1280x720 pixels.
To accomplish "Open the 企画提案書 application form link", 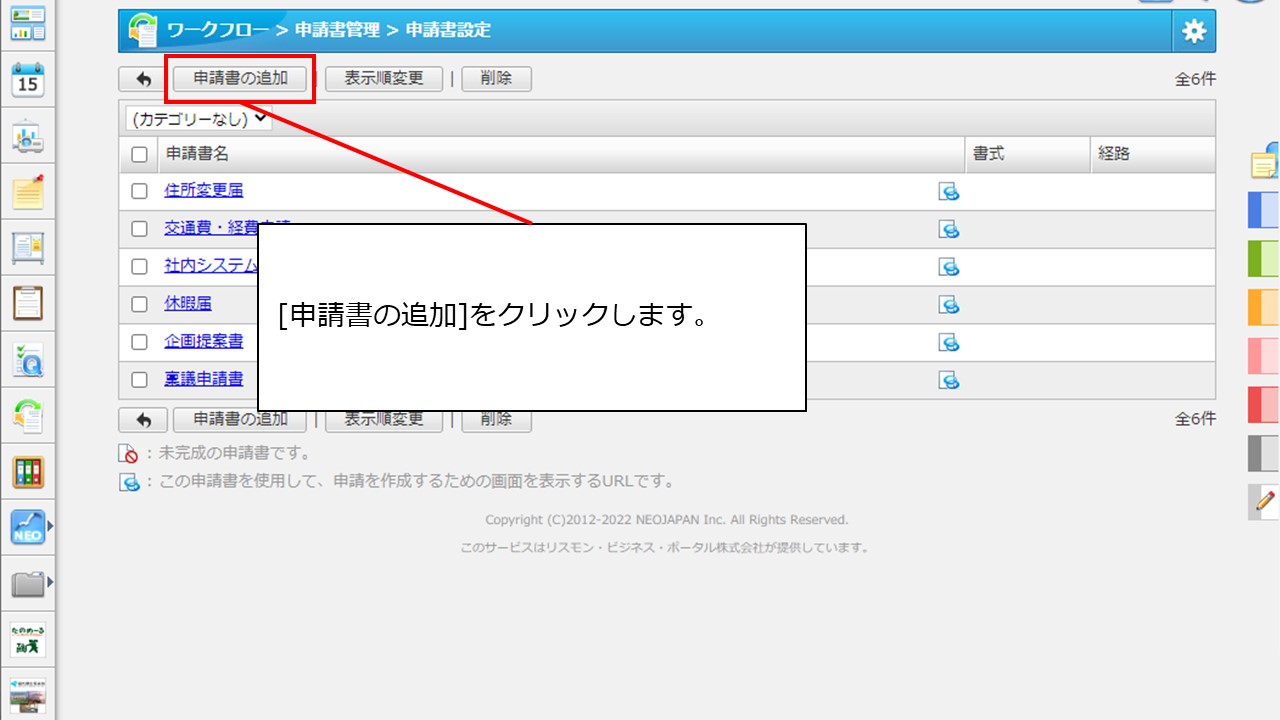I will click(x=204, y=341).
